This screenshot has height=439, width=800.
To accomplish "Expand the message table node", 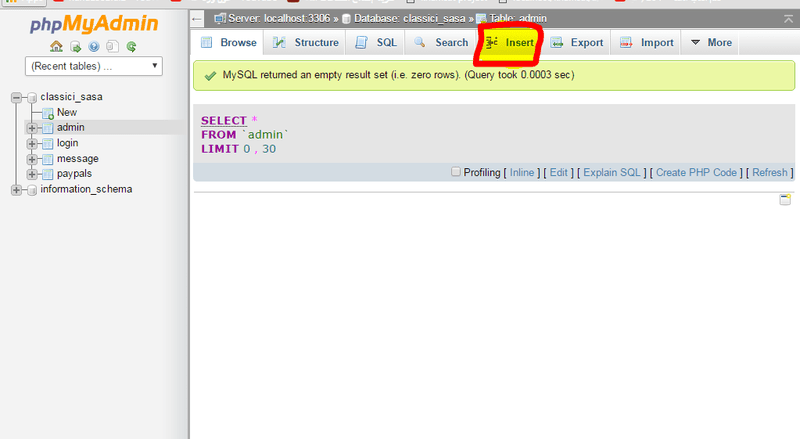I will 32,159.
